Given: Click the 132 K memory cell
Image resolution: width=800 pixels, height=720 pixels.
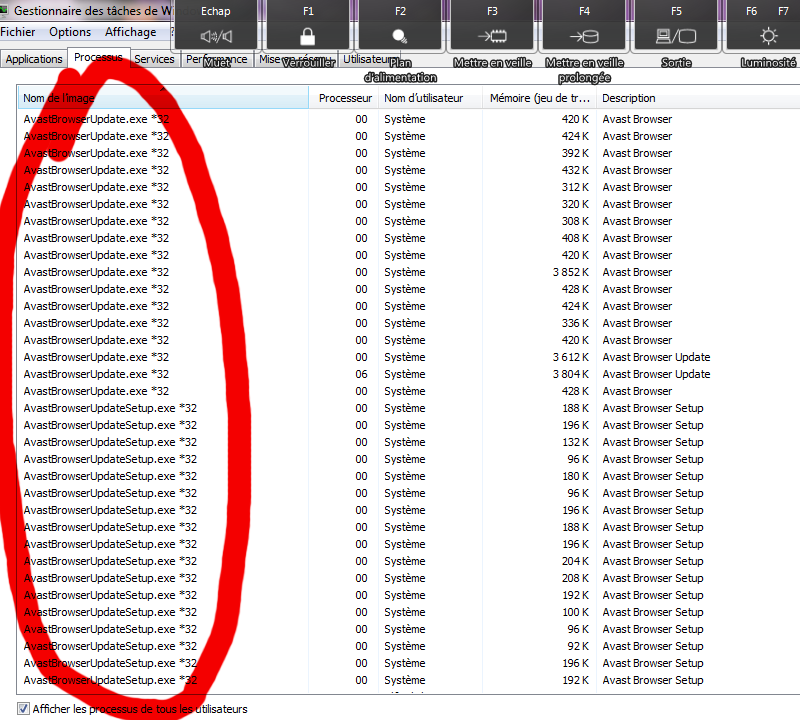Looking at the screenshot, I should click(x=575, y=442).
